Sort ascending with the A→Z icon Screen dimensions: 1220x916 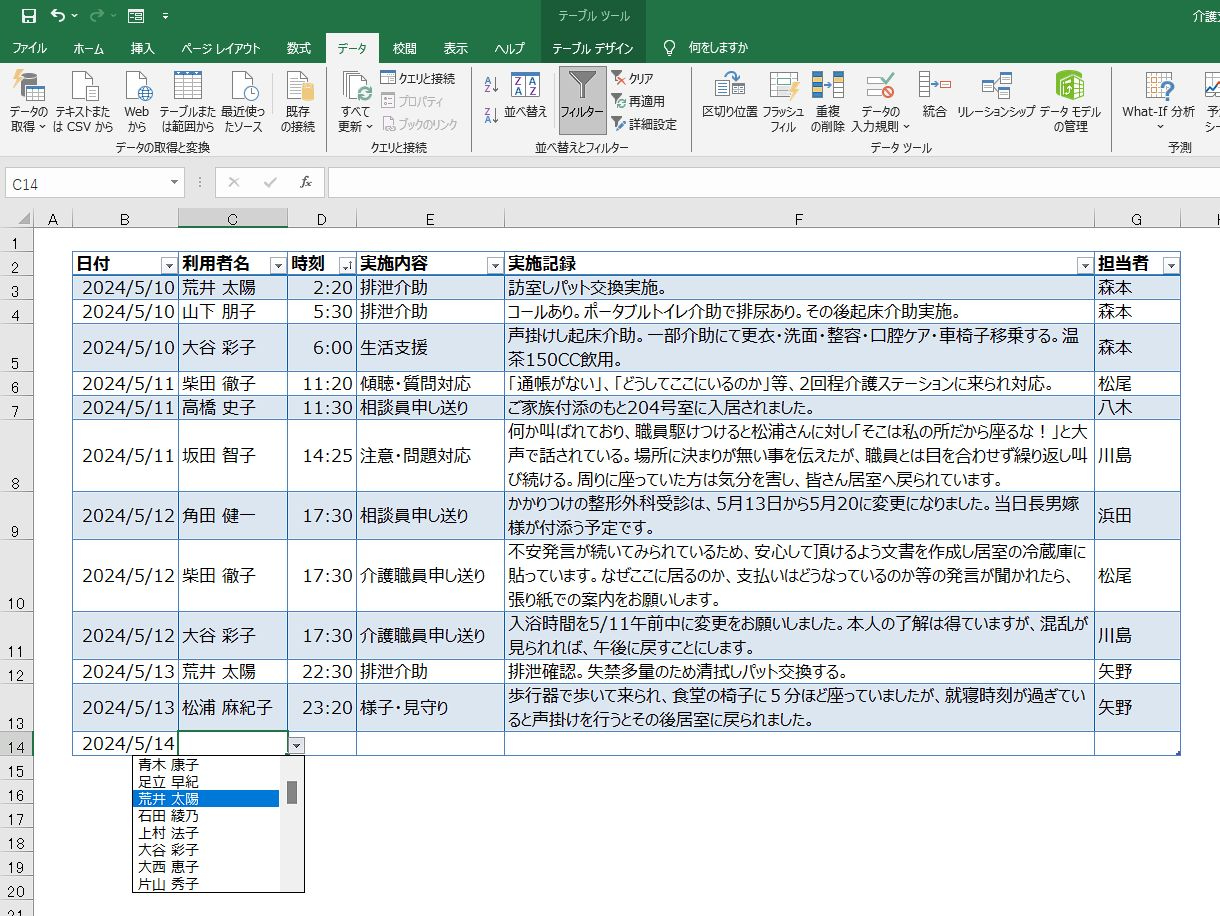(x=491, y=85)
